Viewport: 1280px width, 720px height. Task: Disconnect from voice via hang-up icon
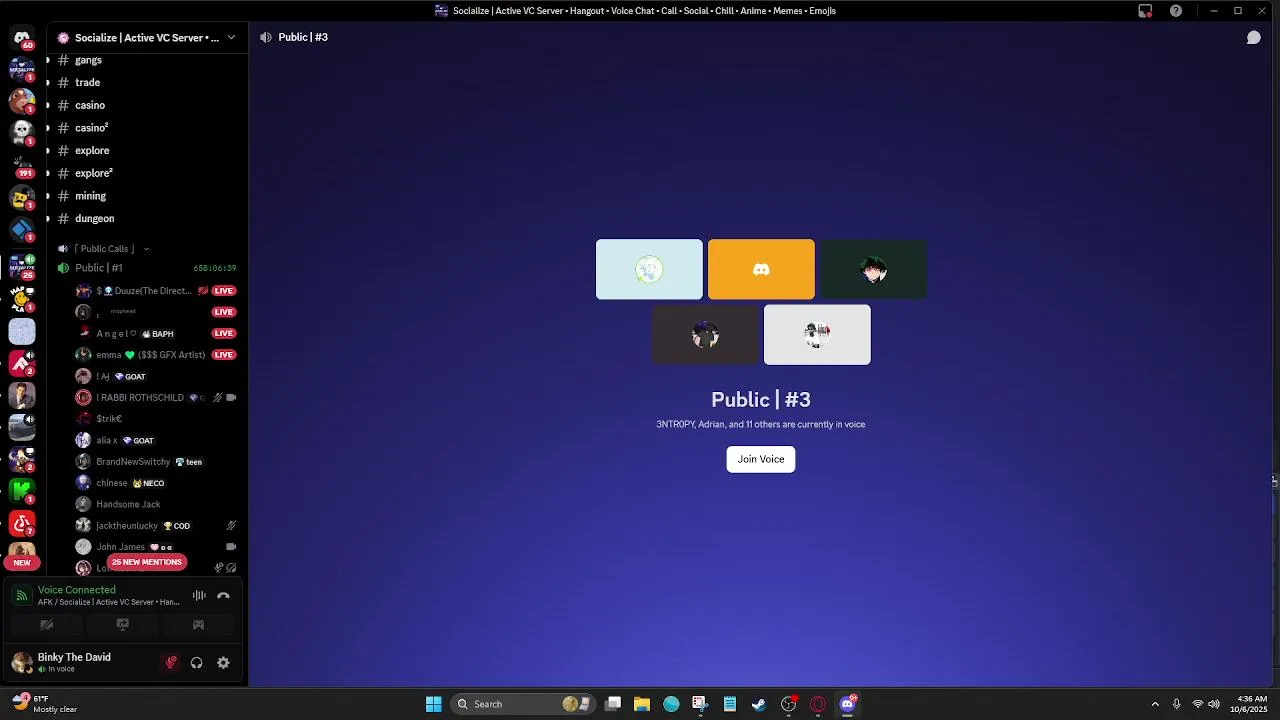(223, 596)
